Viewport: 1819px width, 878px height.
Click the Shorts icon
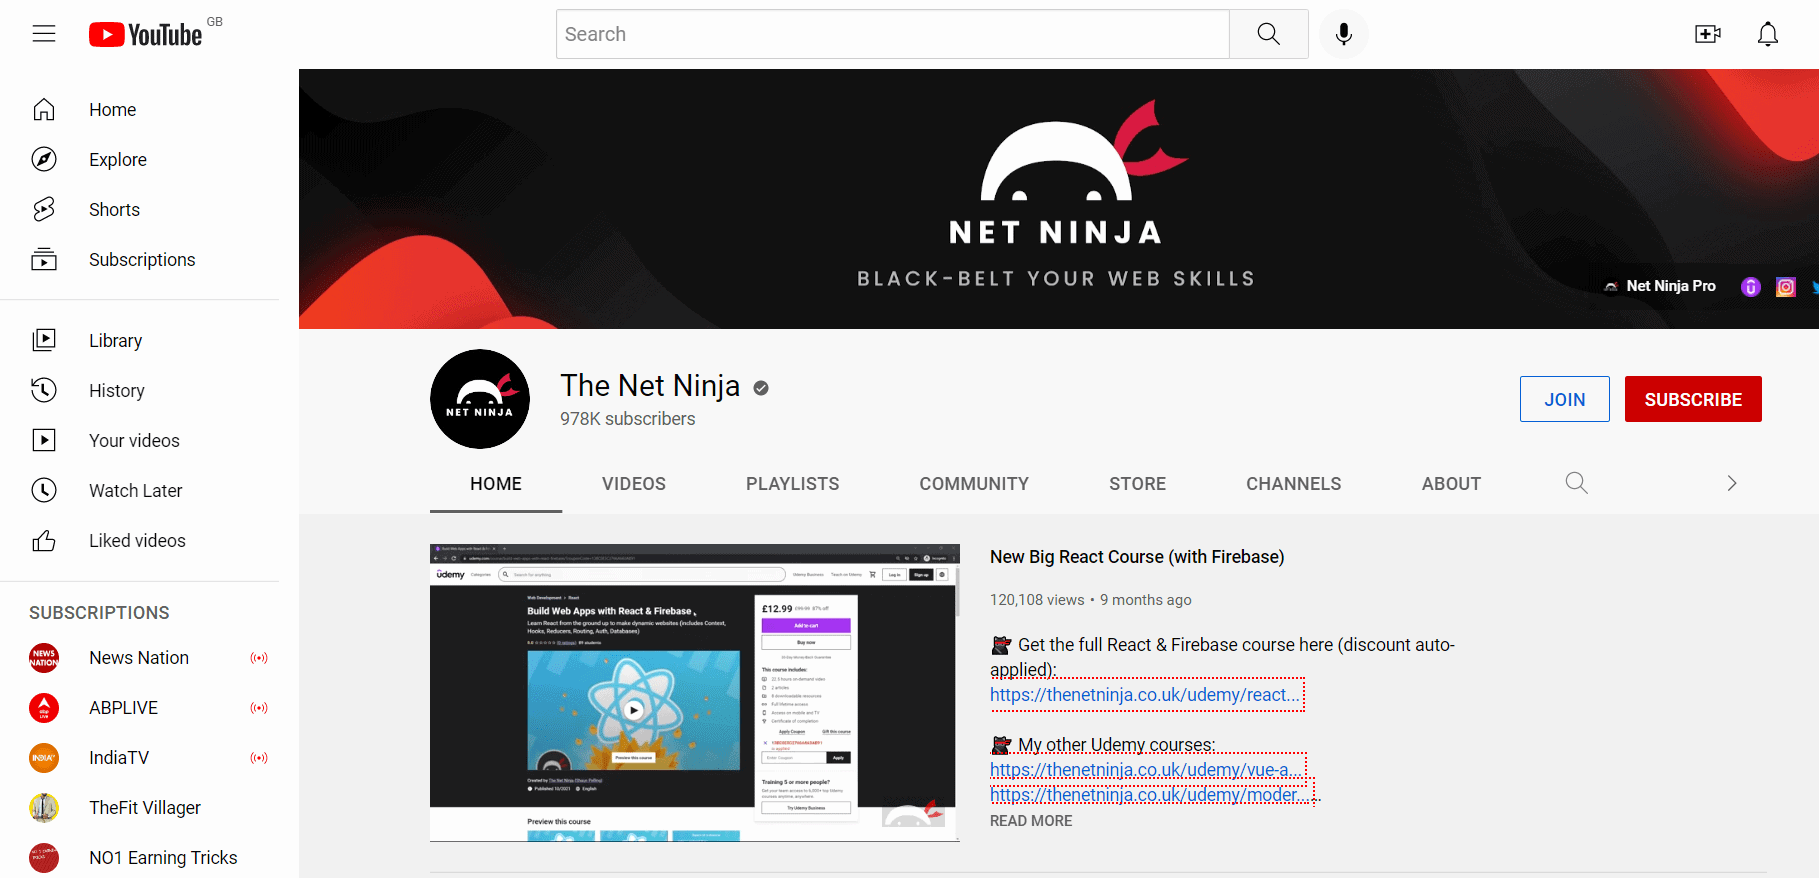(44, 209)
